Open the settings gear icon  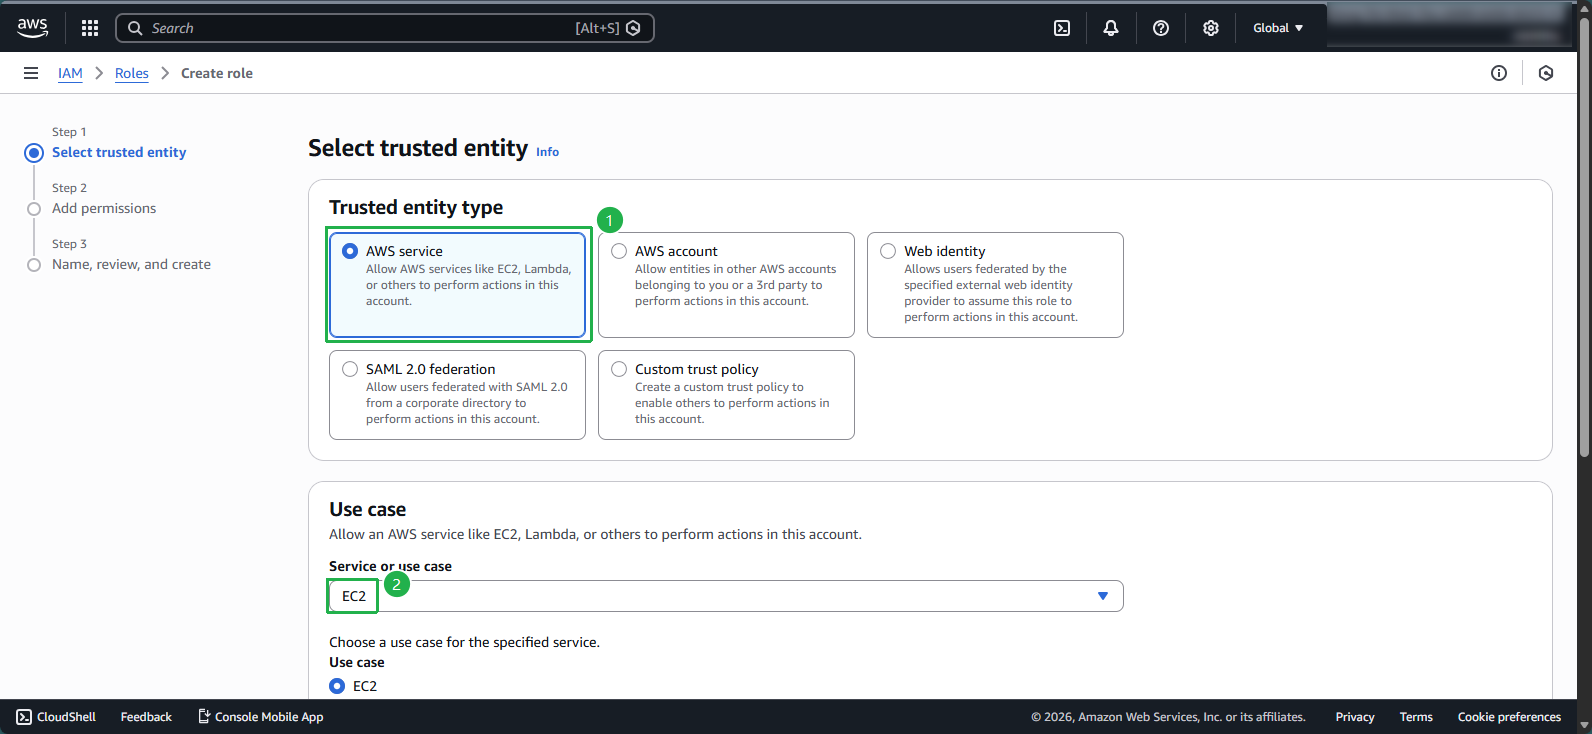(x=1211, y=28)
